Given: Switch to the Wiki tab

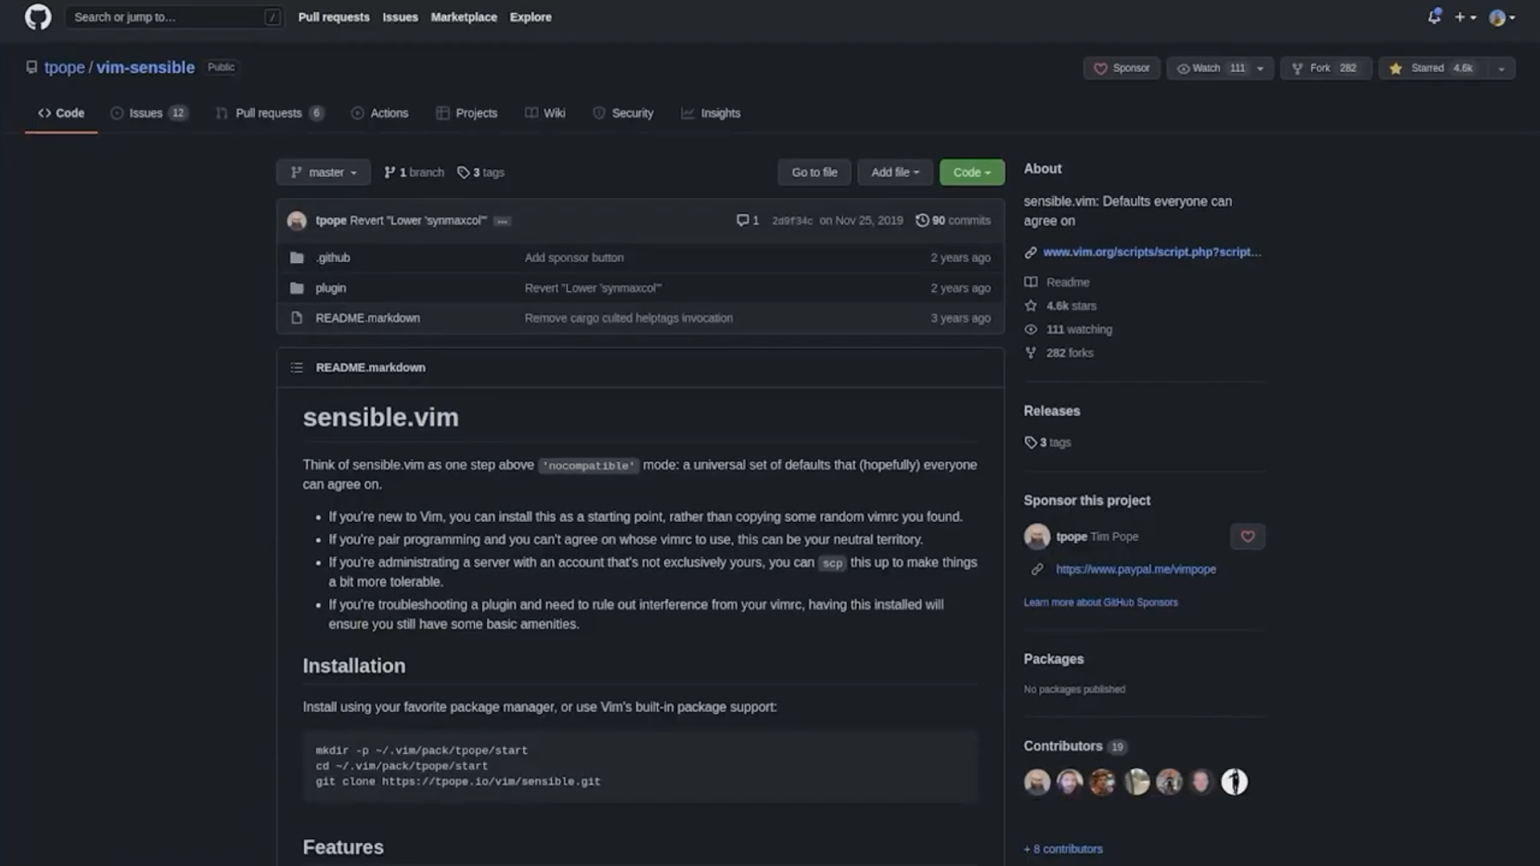Looking at the screenshot, I should (545, 113).
